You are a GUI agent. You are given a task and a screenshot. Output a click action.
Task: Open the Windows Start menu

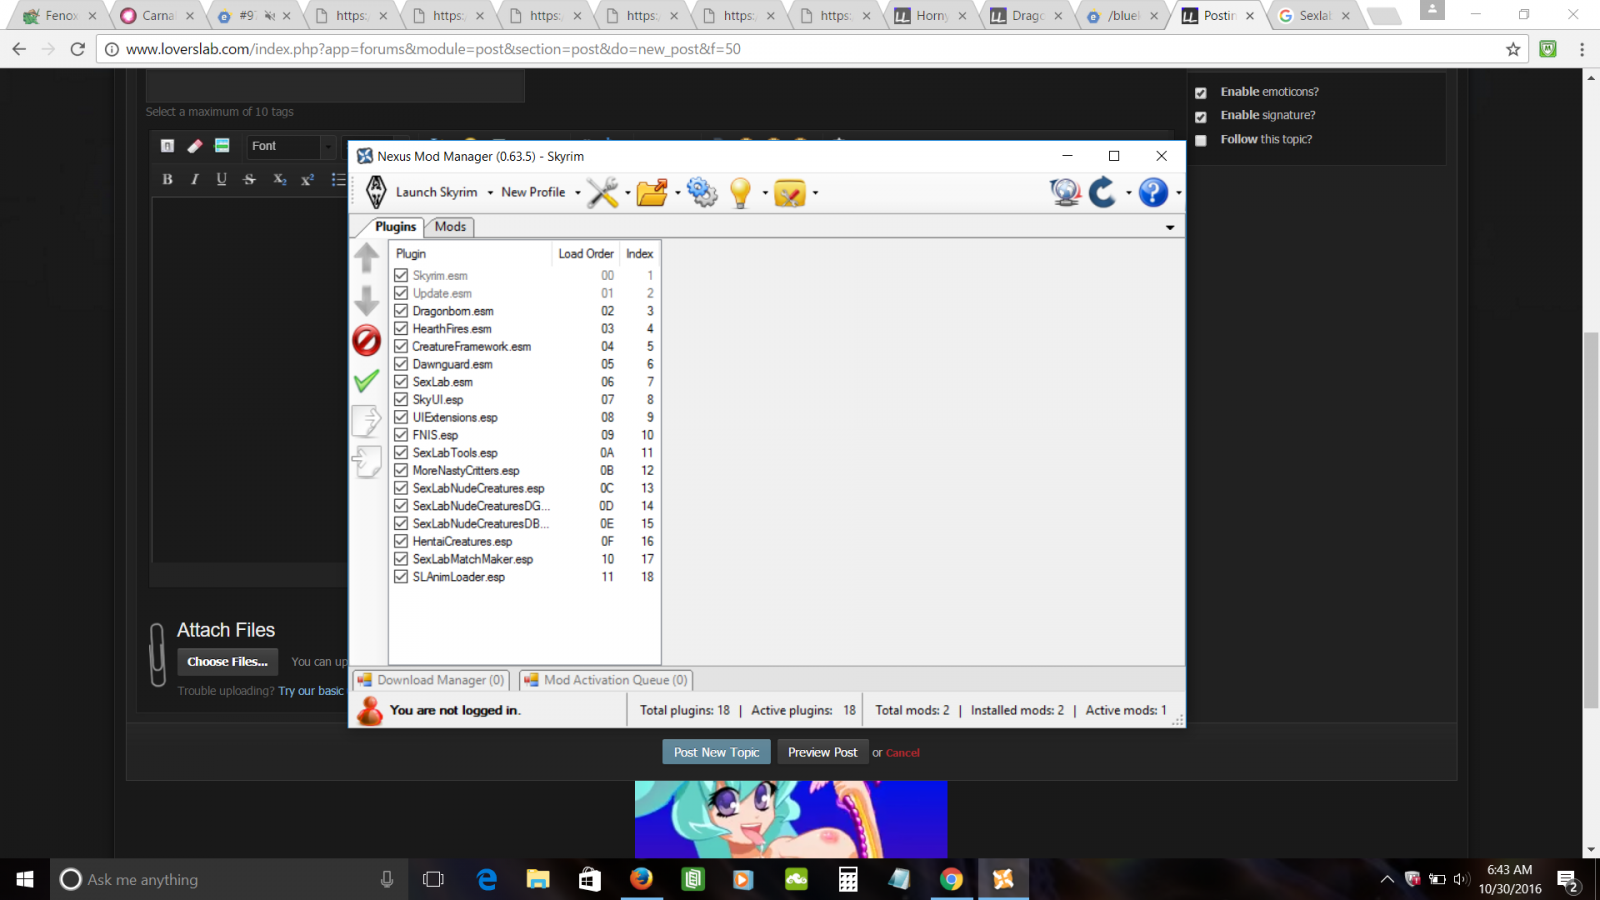pyautogui.click(x=25, y=879)
